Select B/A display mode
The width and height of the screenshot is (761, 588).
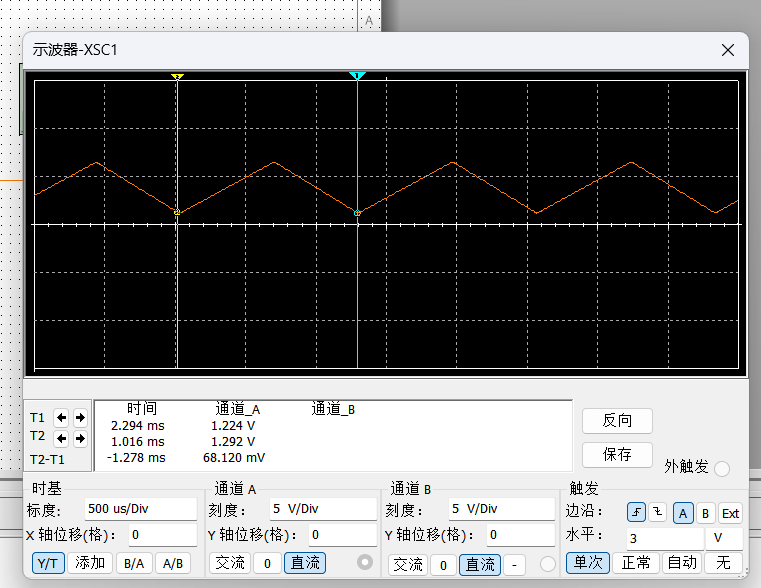134,563
